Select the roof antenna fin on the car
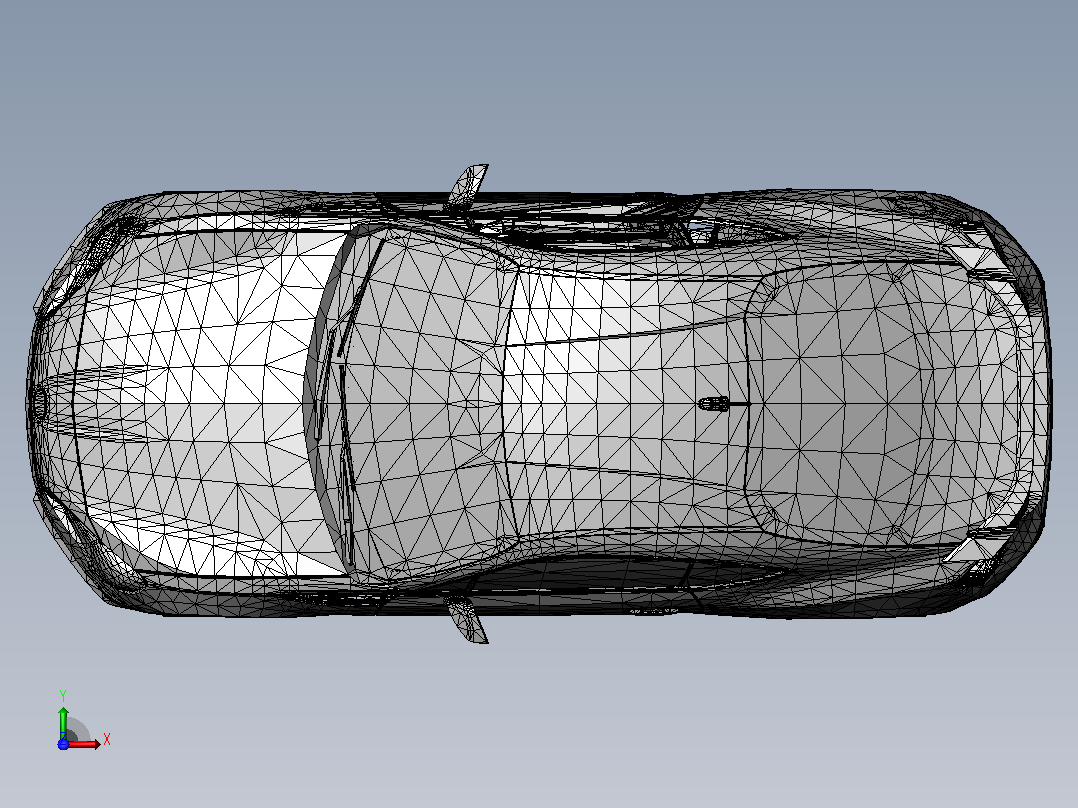 pos(714,404)
